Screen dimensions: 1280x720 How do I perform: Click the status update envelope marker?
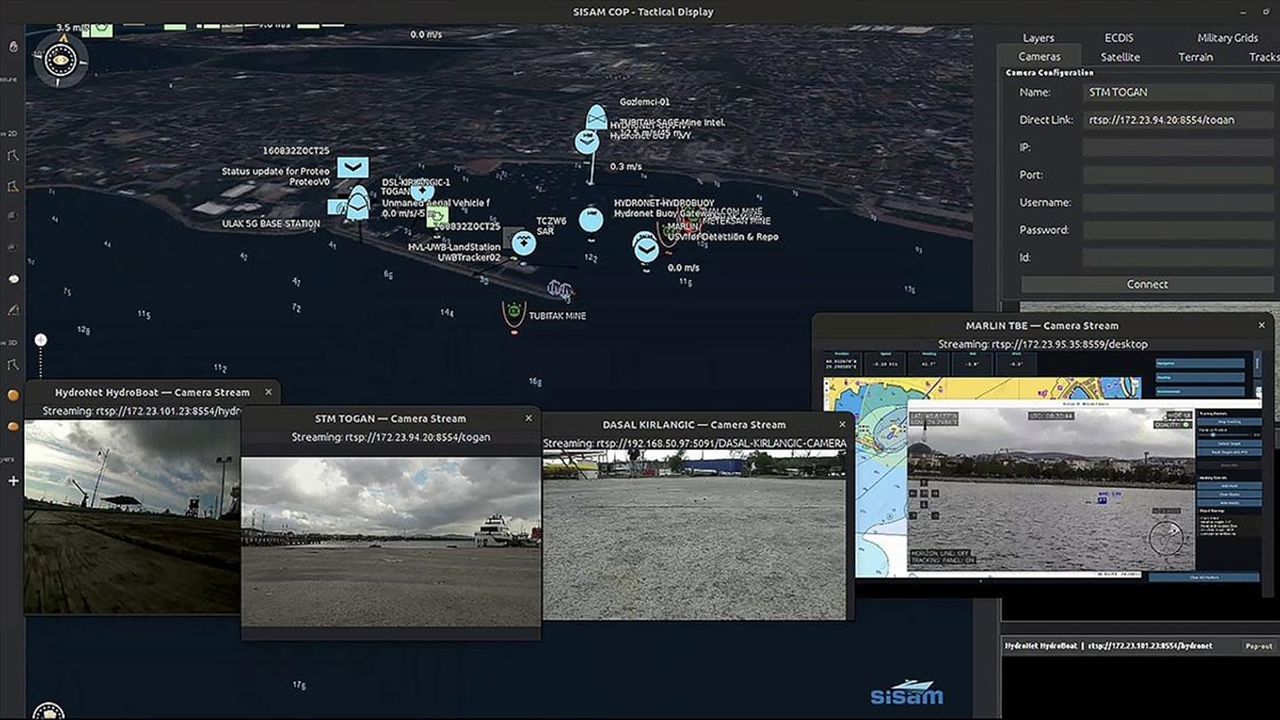tap(352, 167)
